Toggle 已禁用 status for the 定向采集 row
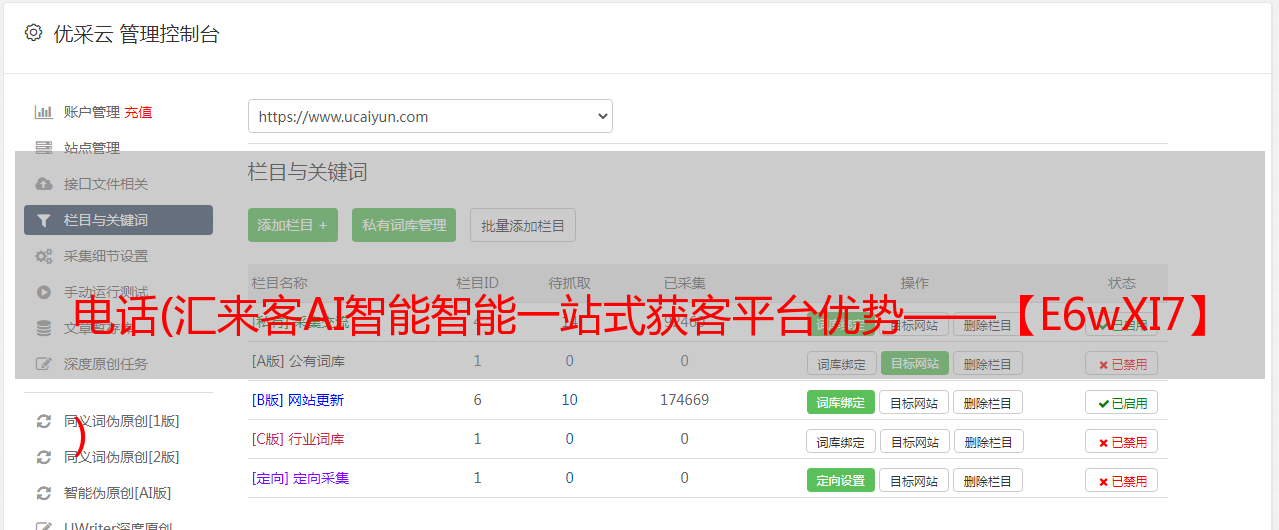Image resolution: width=1279 pixels, height=530 pixels. [x=1122, y=480]
